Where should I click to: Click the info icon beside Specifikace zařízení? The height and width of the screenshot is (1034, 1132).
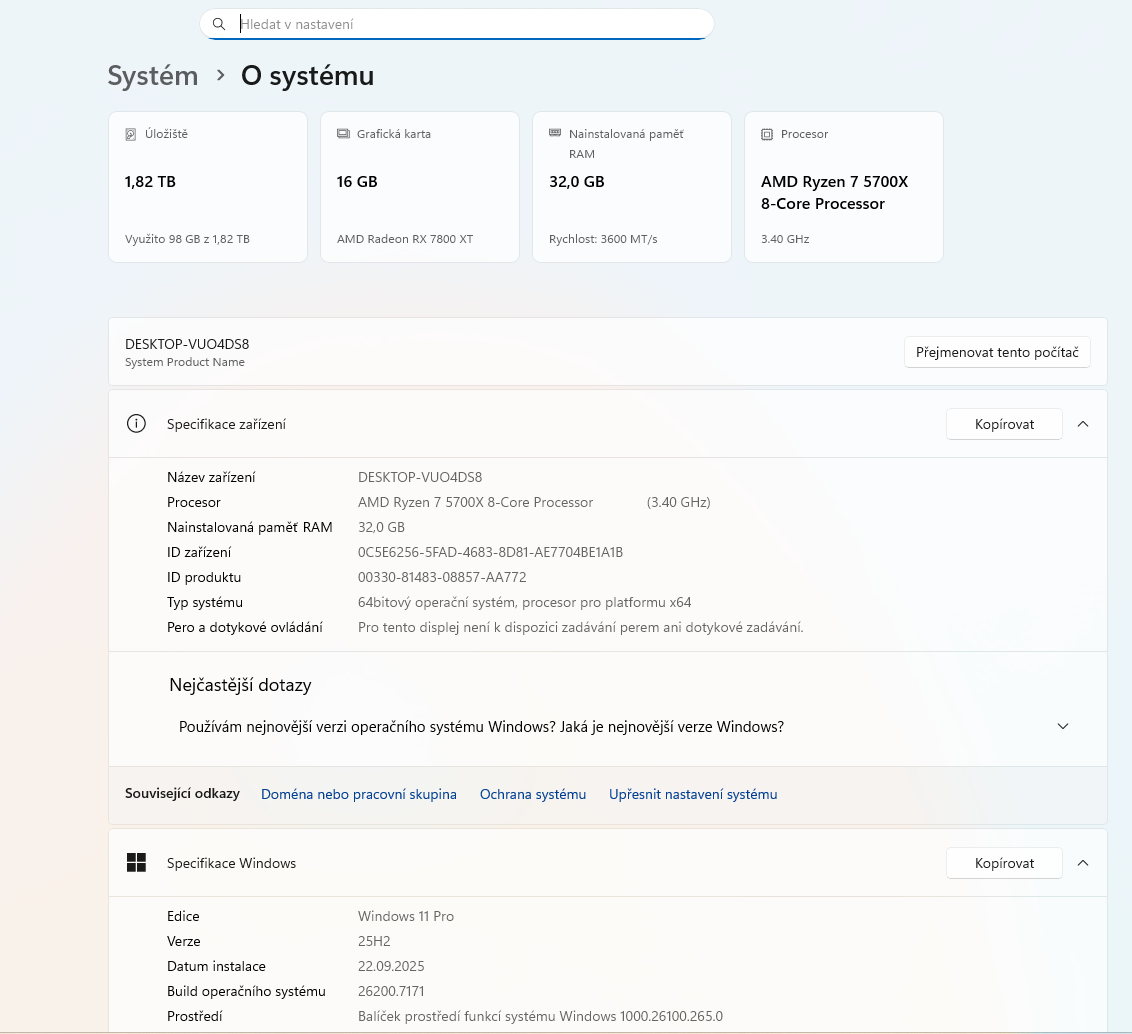click(136, 424)
